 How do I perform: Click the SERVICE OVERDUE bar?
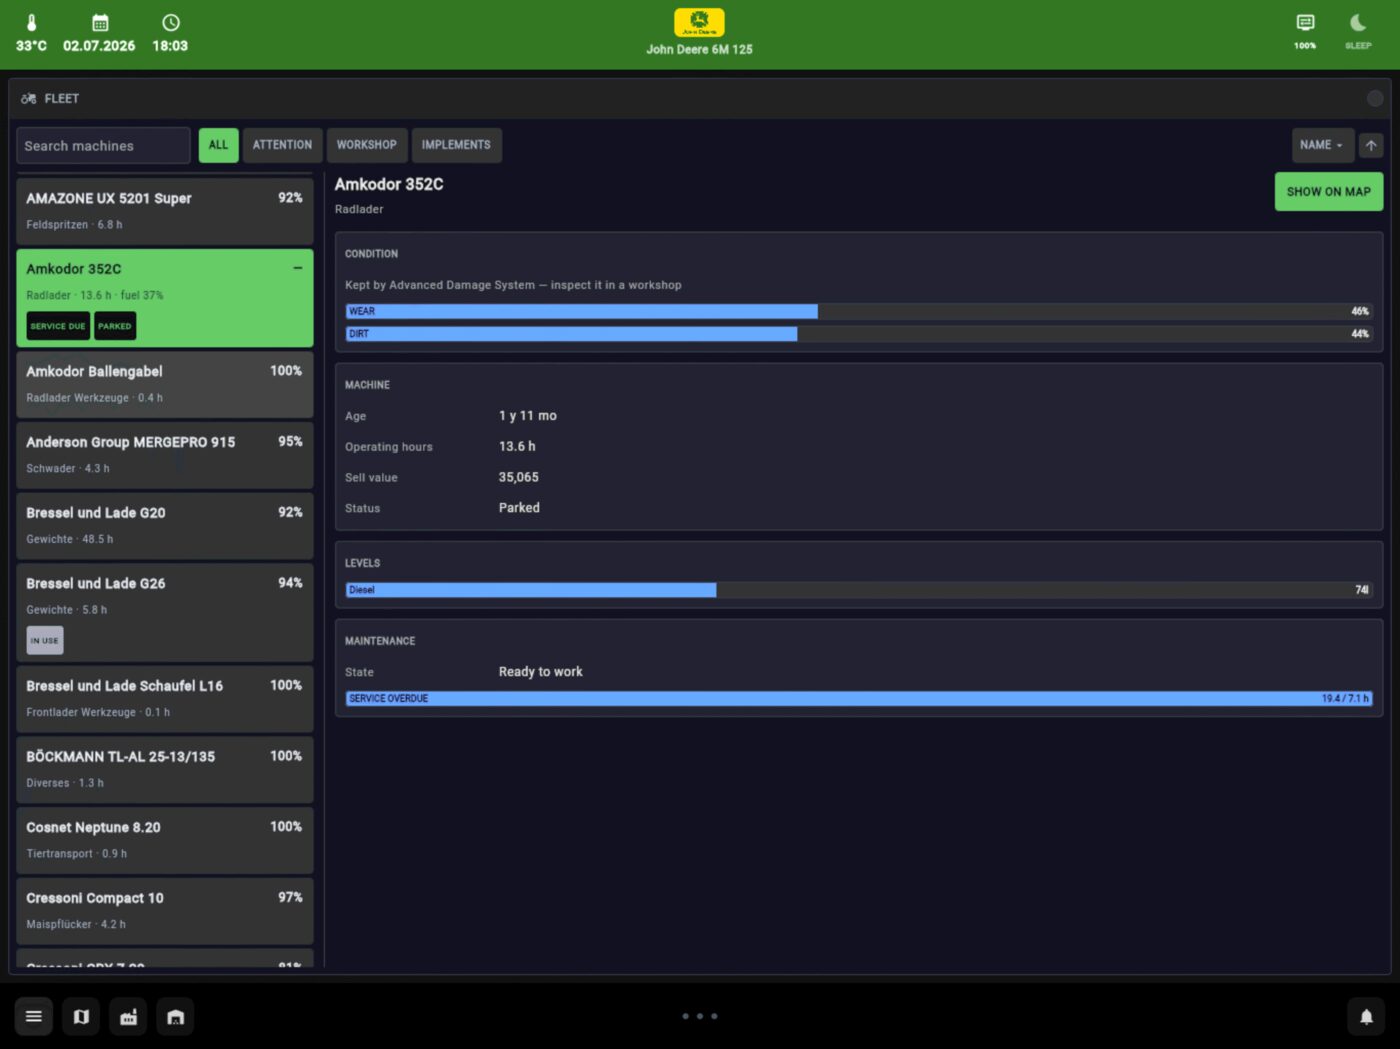[x=859, y=698]
